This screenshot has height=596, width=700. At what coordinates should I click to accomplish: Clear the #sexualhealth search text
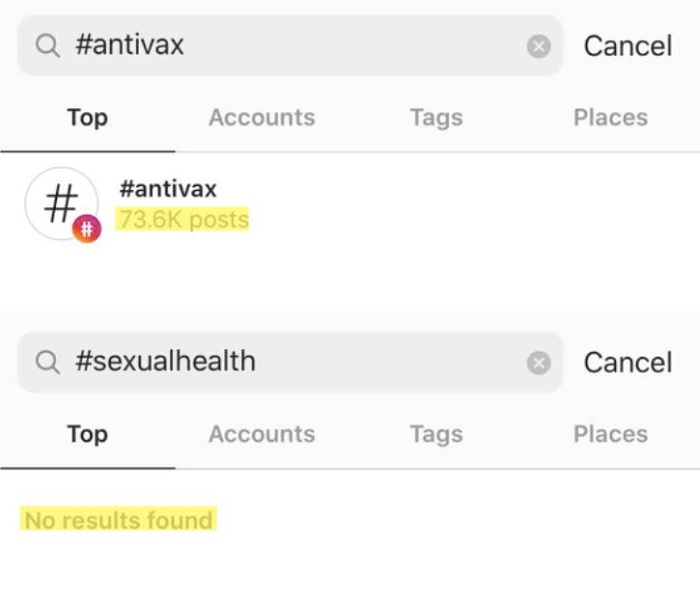[538, 362]
